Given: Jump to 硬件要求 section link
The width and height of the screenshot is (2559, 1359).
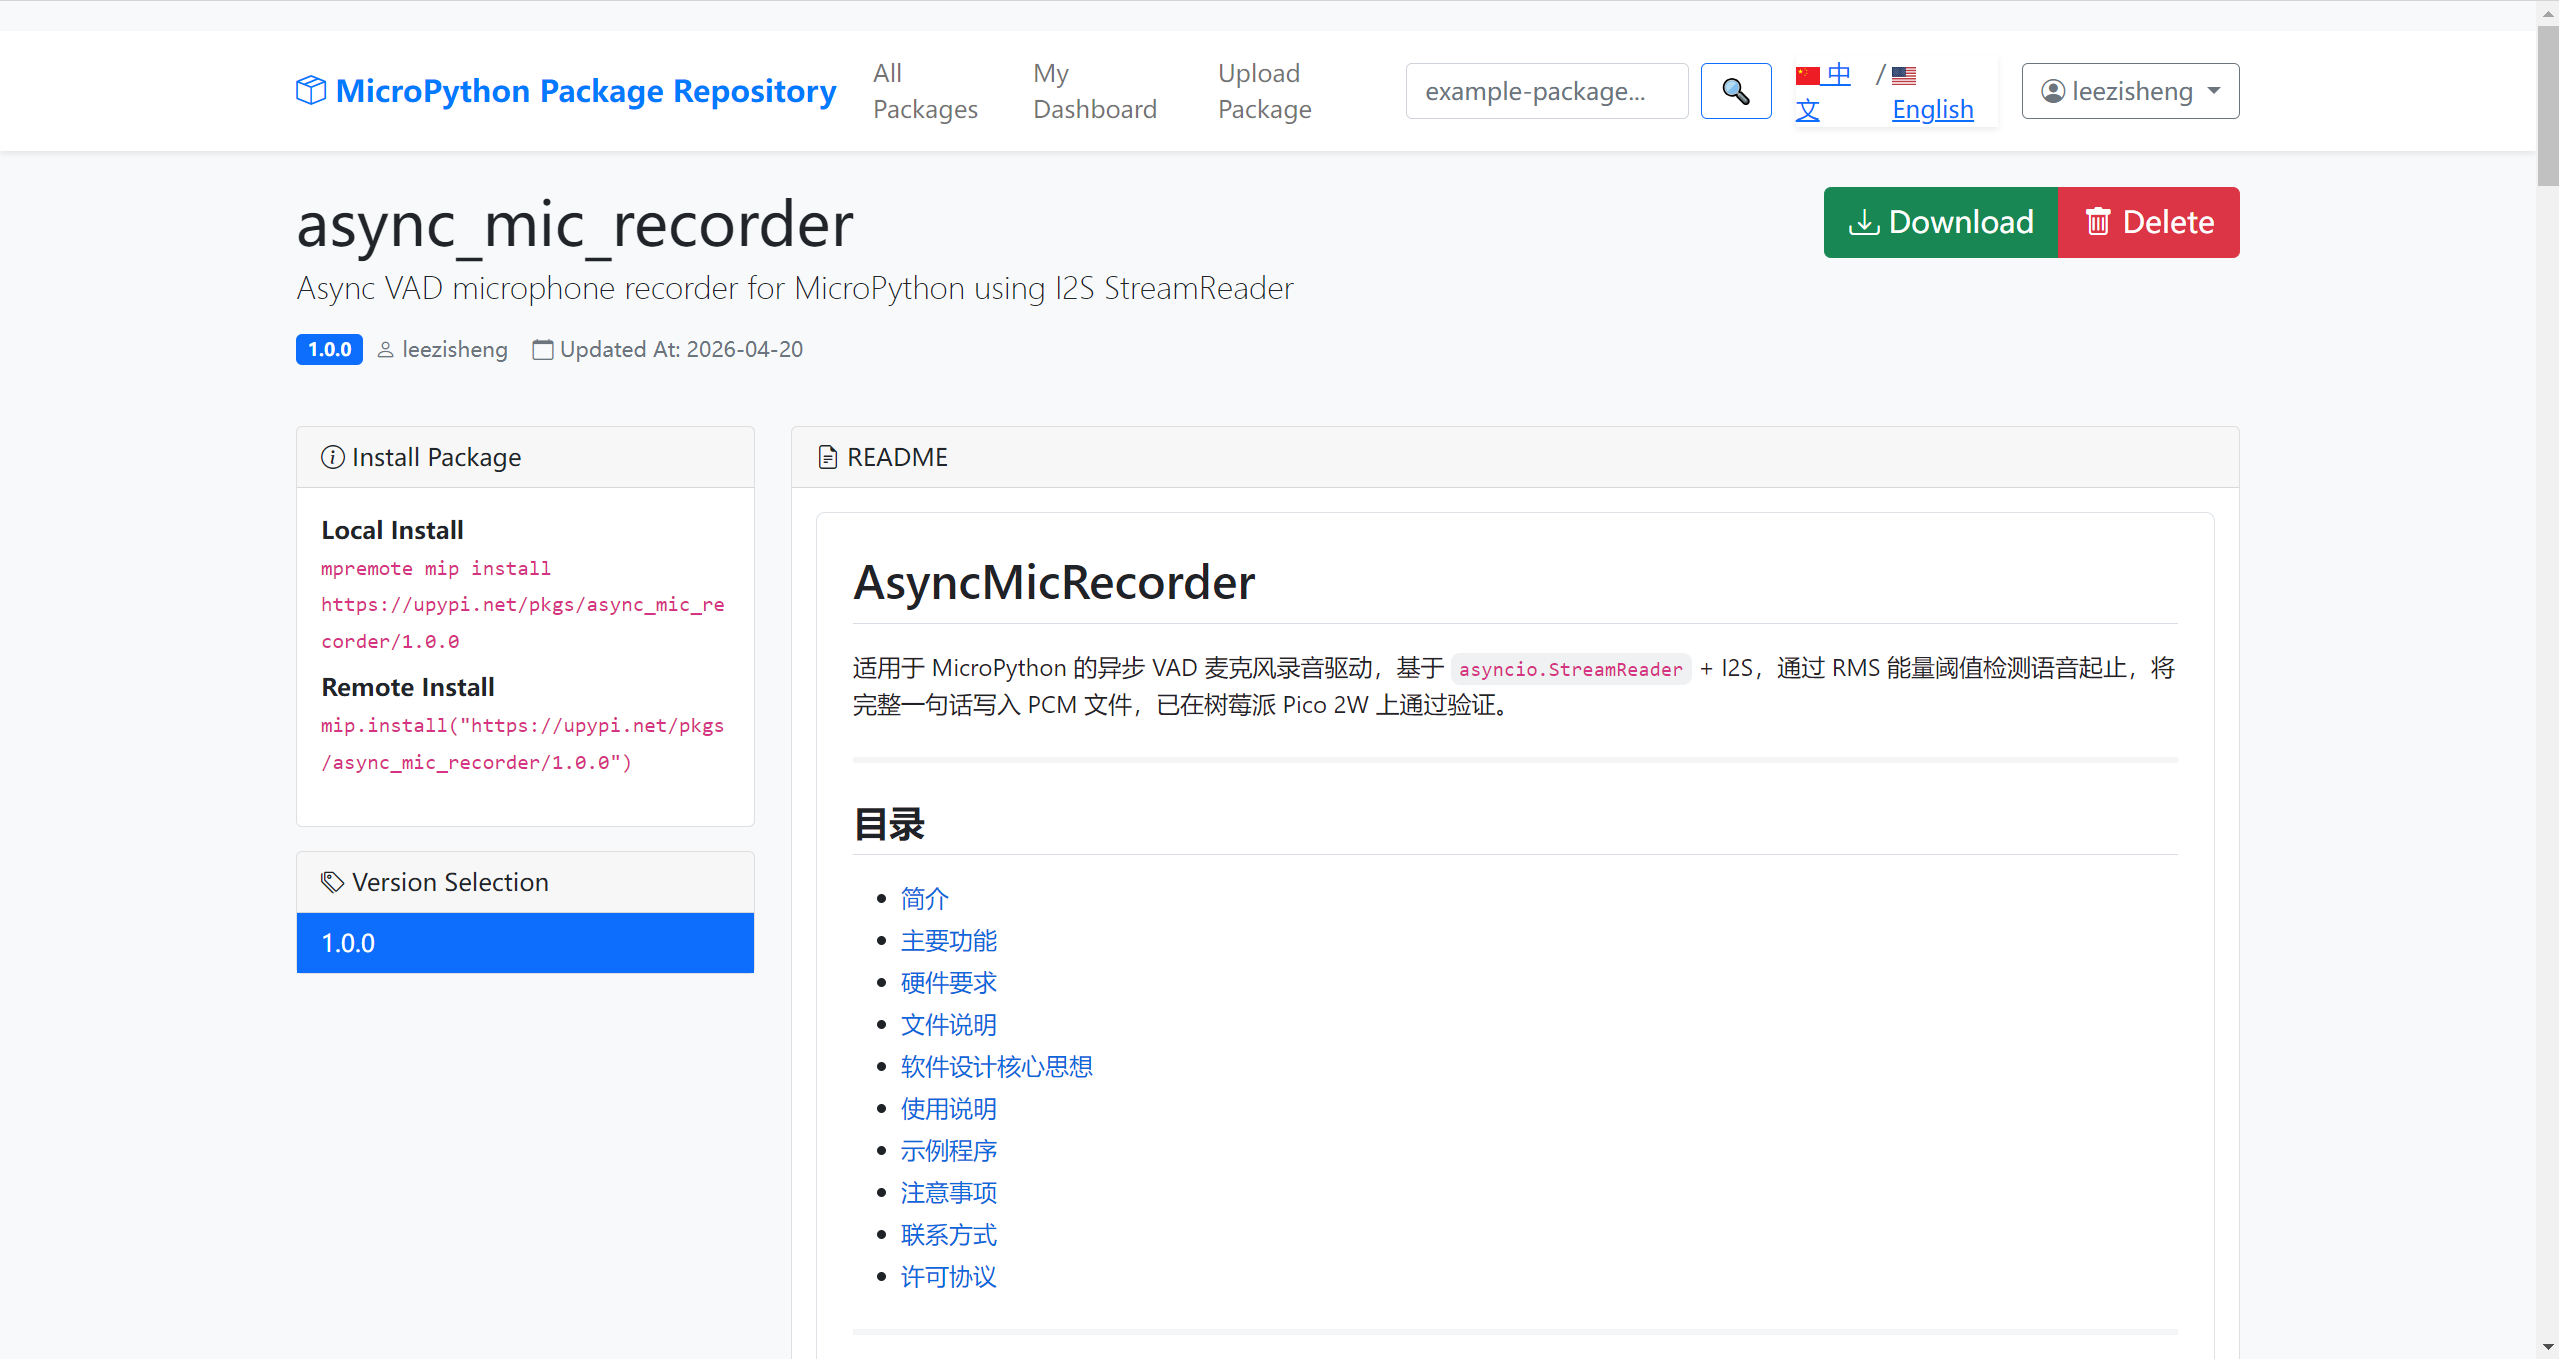Looking at the screenshot, I should (948, 982).
